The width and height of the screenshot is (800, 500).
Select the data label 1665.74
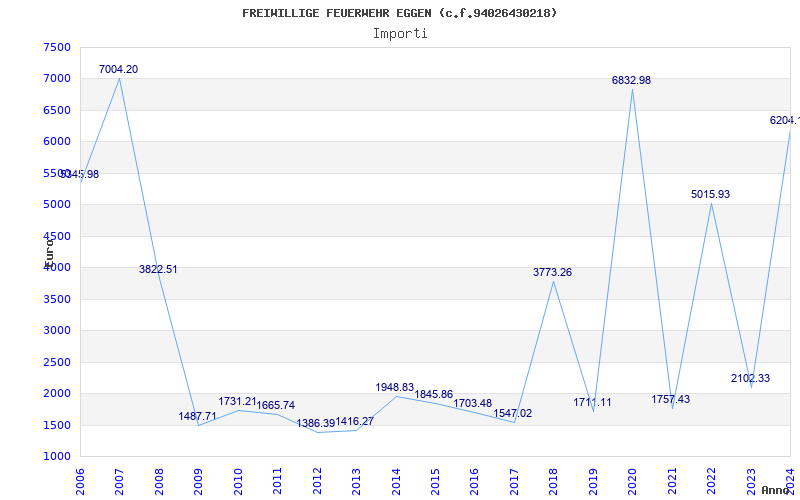(x=276, y=406)
